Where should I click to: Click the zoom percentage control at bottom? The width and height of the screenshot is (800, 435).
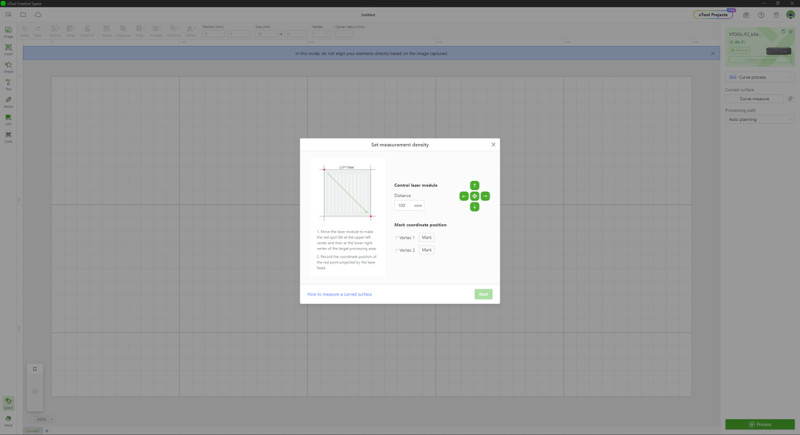(x=42, y=419)
